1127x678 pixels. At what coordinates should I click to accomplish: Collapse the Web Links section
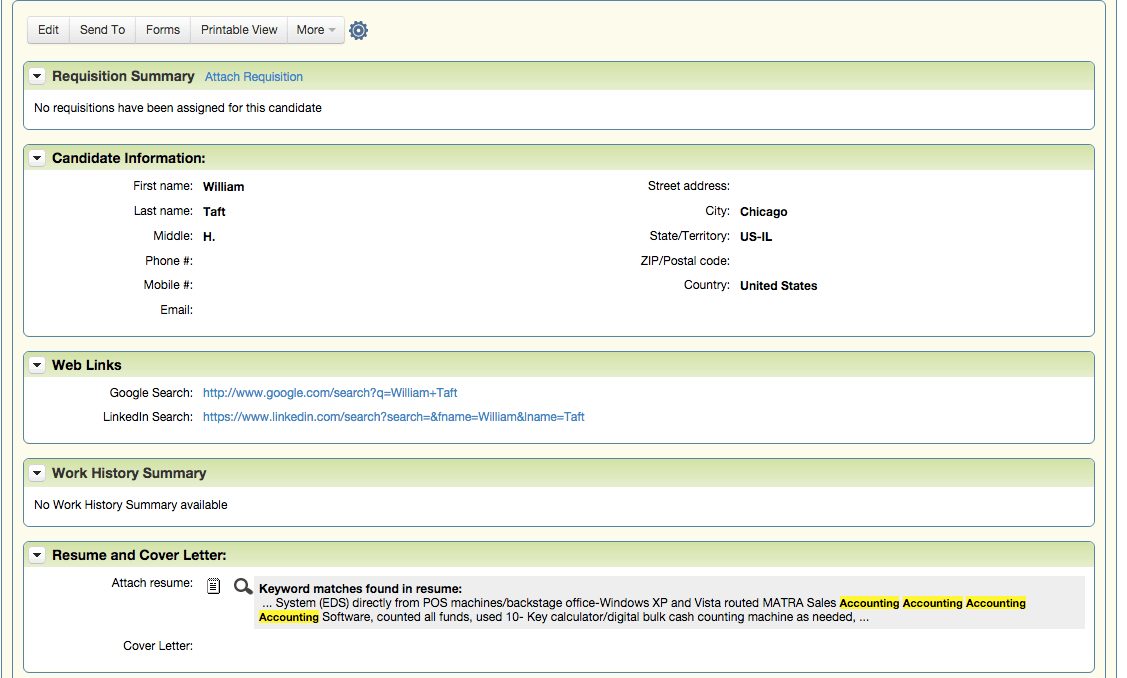[37, 365]
